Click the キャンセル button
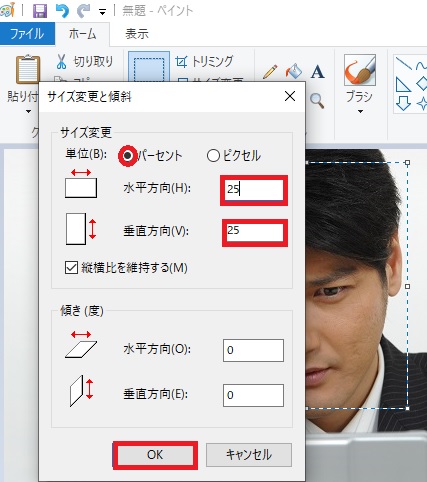The height and width of the screenshot is (482, 427). click(x=249, y=455)
